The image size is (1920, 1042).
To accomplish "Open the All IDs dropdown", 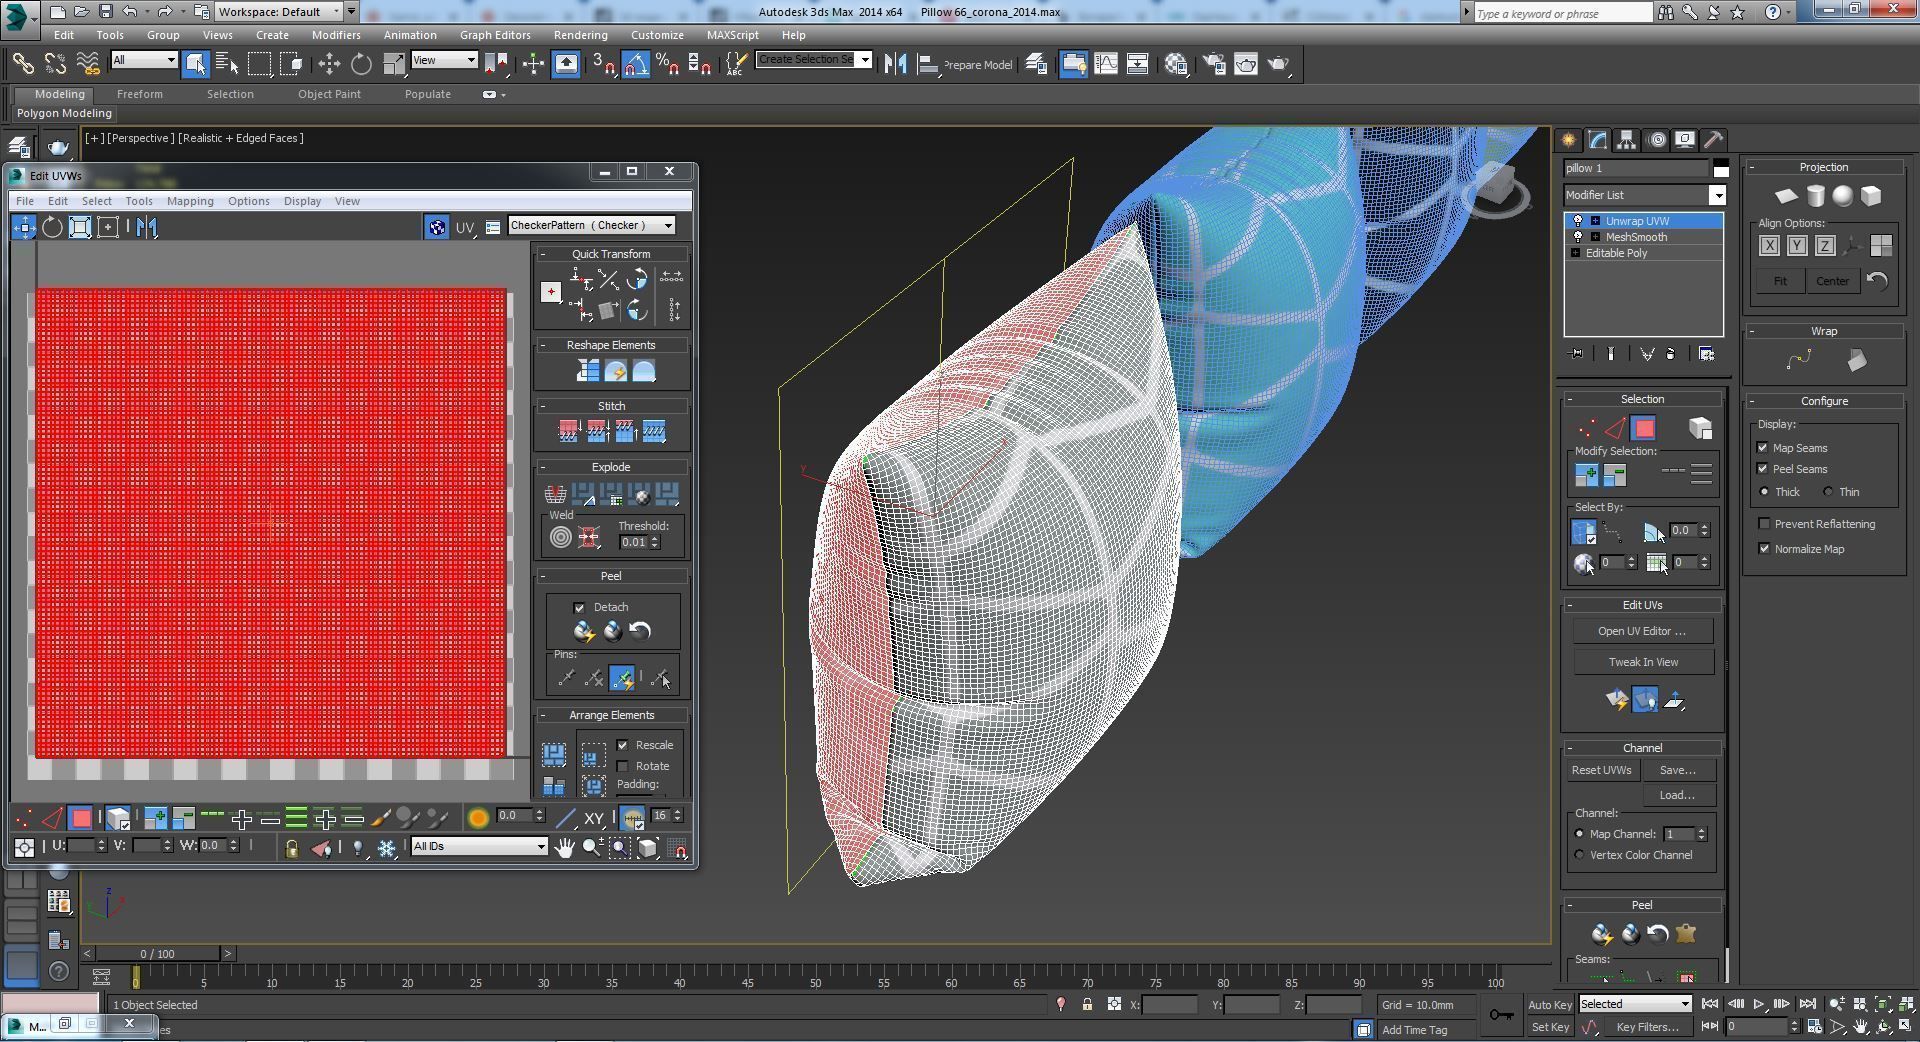I will (479, 847).
